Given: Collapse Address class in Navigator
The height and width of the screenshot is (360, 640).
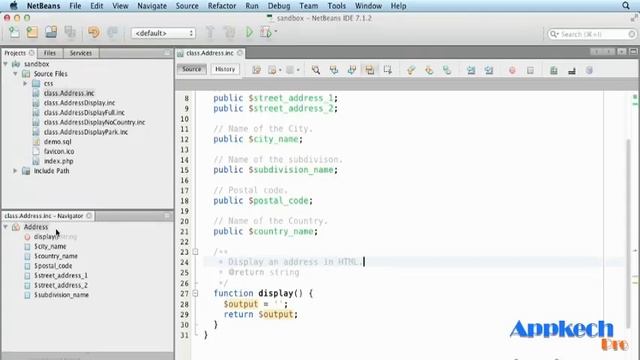Looking at the screenshot, I should pos(6,227).
